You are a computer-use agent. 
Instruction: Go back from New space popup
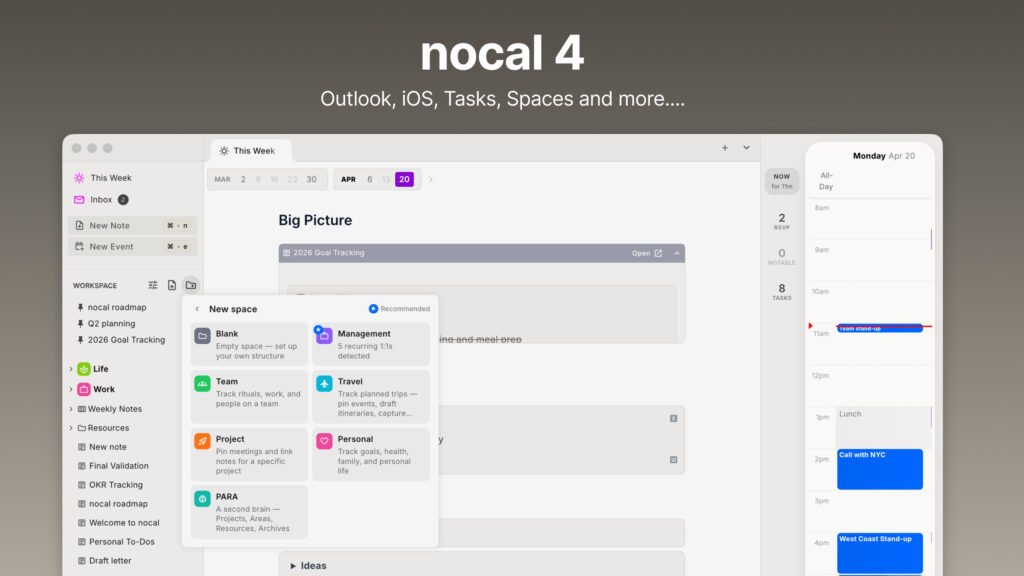[x=197, y=309]
